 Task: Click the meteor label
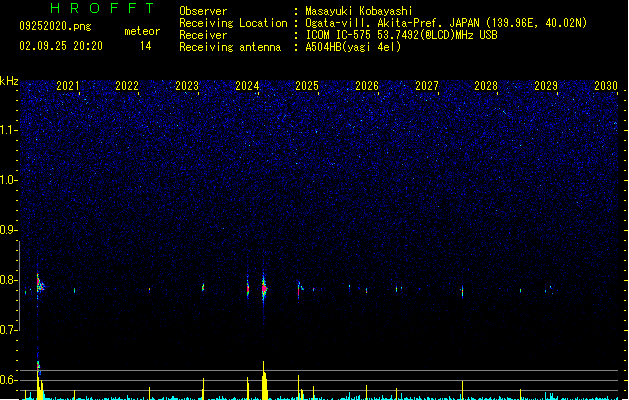142,31
